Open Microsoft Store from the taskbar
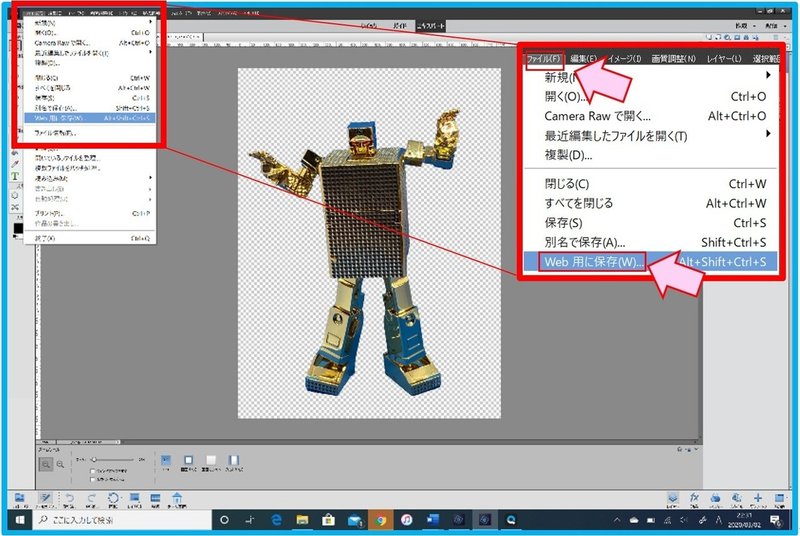The width and height of the screenshot is (800, 536). click(328, 520)
